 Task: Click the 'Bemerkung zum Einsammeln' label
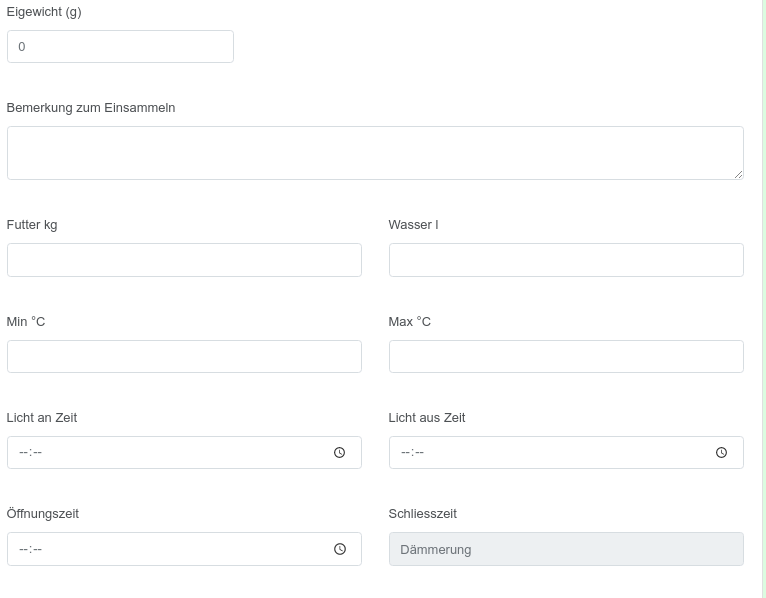(x=91, y=107)
